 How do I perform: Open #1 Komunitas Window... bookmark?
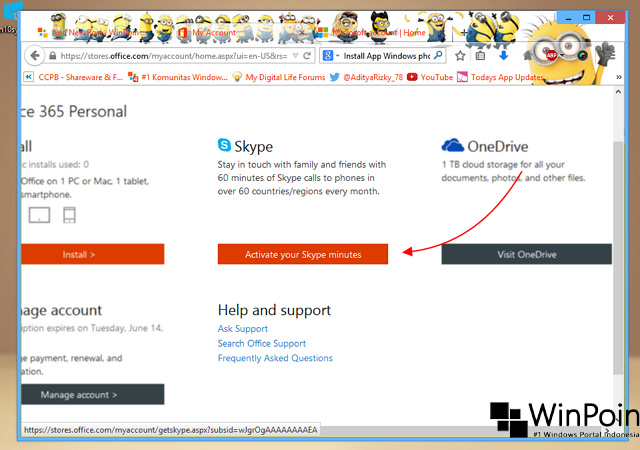click(178, 77)
